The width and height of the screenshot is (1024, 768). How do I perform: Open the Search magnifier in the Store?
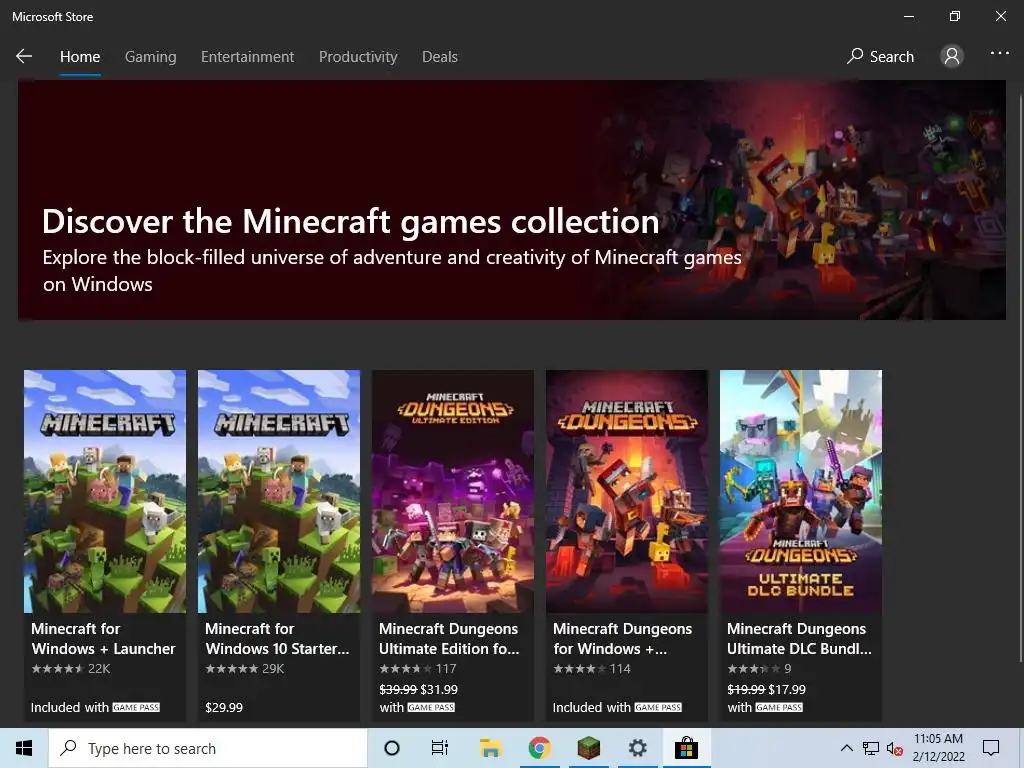point(854,56)
